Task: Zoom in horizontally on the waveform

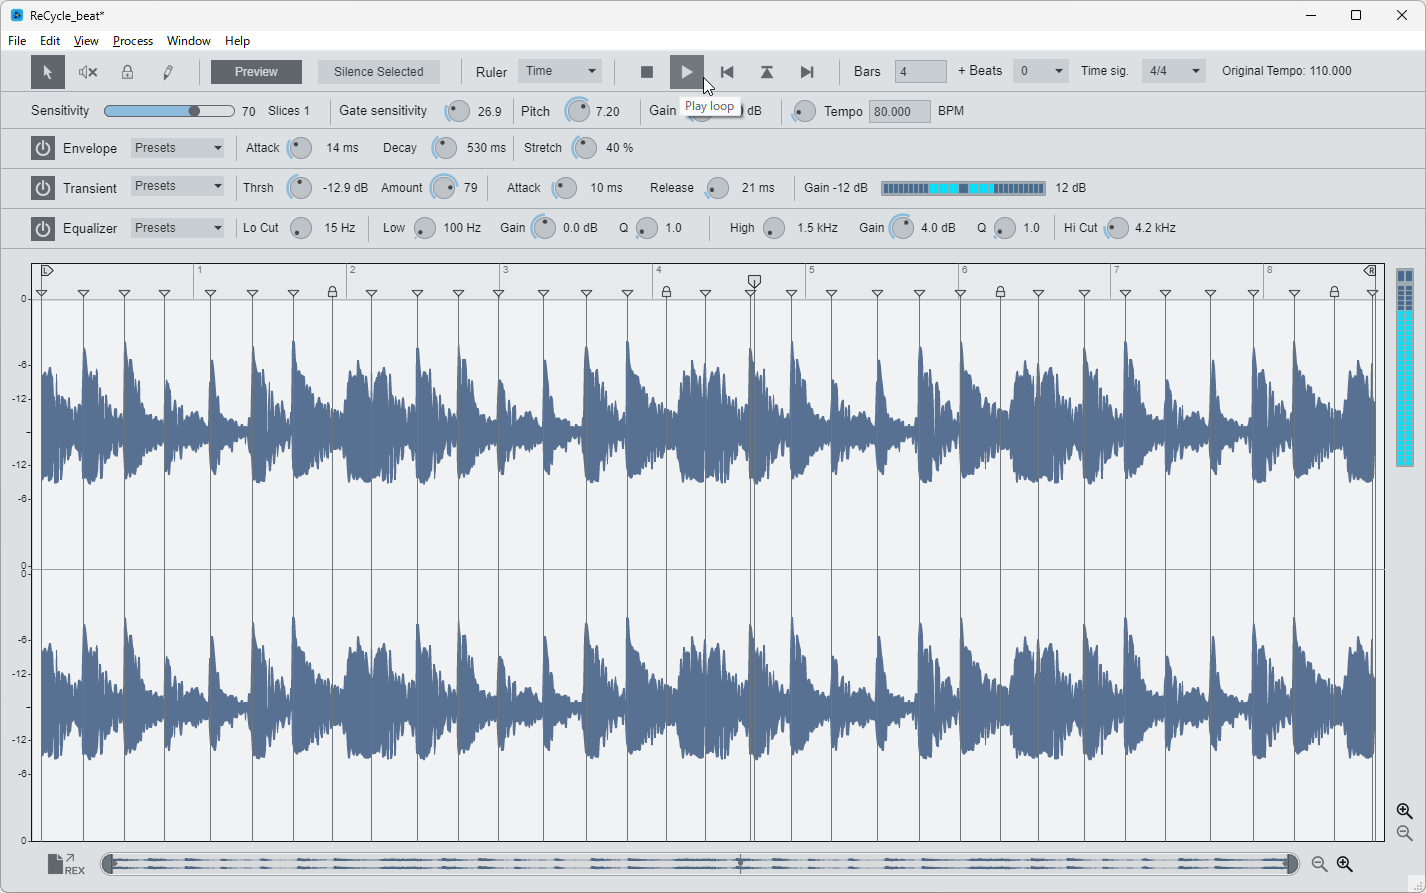Action: pyautogui.click(x=1345, y=864)
